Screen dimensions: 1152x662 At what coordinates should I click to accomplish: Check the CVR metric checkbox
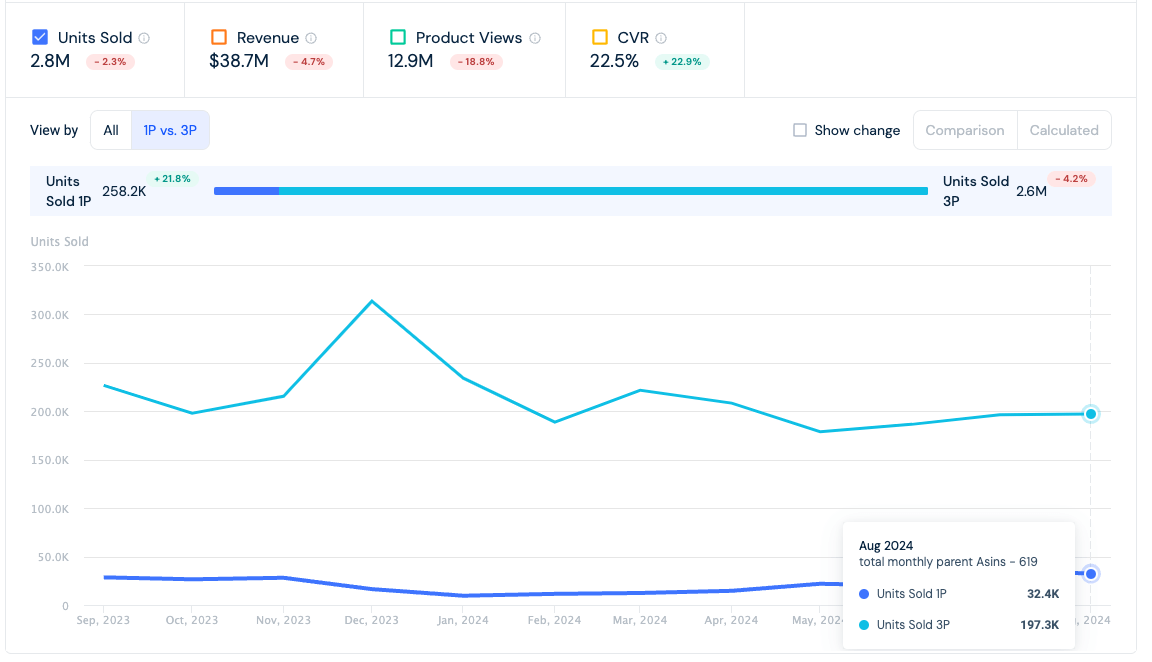(x=600, y=37)
